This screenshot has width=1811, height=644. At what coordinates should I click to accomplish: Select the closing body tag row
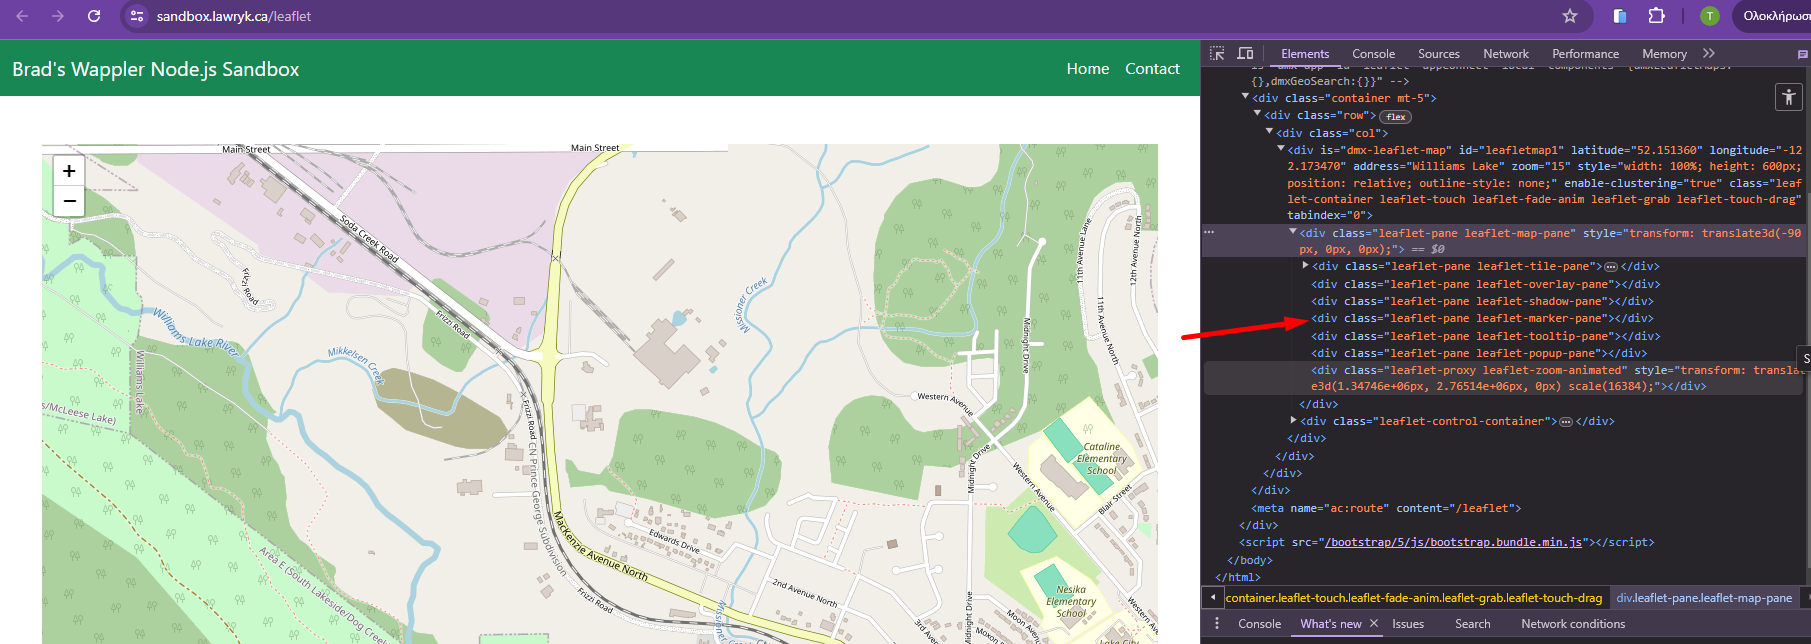[x=1249, y=560]
